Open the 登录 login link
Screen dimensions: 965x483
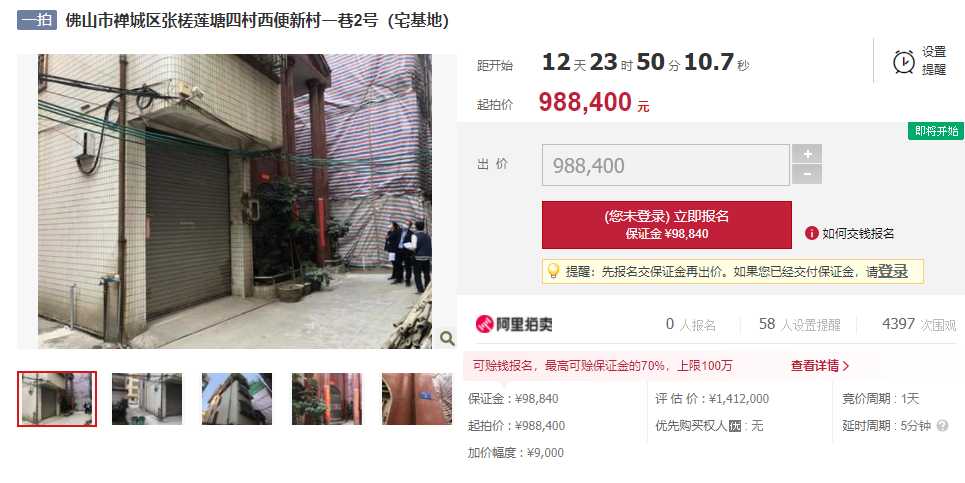893,271
